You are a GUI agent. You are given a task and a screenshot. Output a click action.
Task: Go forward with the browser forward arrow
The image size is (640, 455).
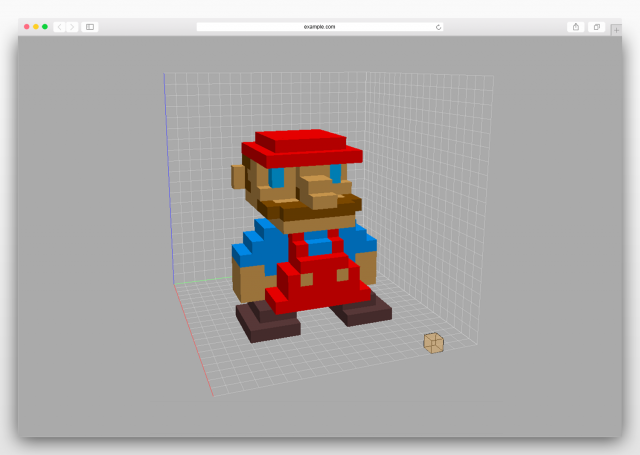[x=72, y=27]
